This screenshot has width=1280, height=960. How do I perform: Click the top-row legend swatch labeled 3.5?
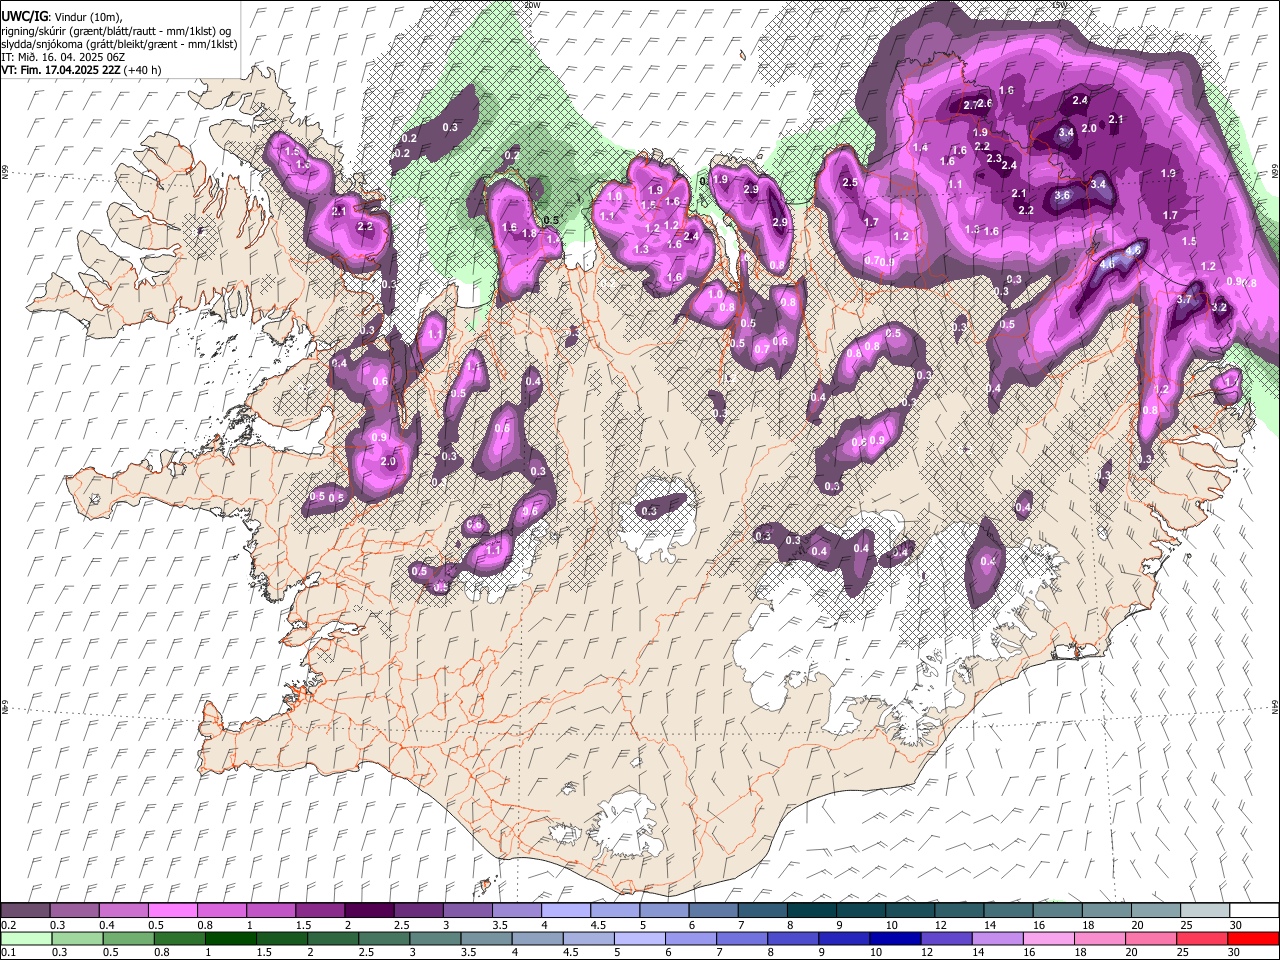pos(516,911)
